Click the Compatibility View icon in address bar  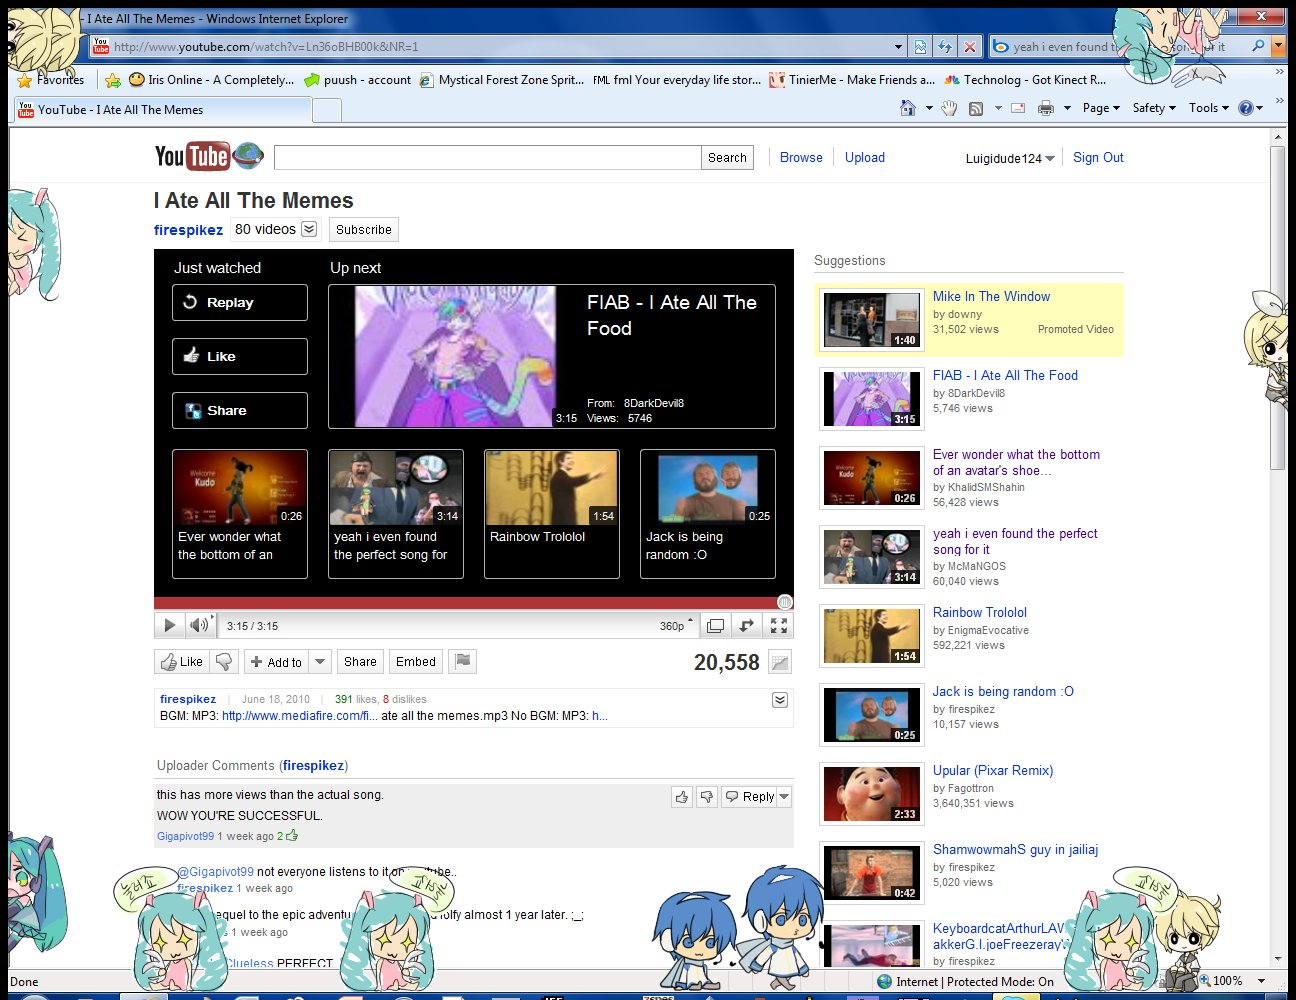pyautogui.click(x=921, y=47)
